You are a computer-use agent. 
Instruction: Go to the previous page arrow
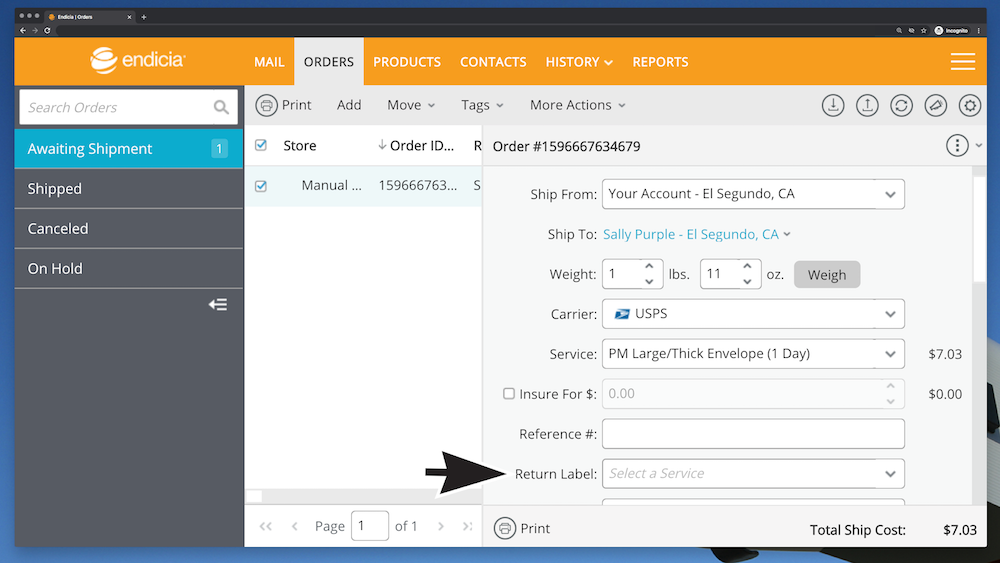295,526
